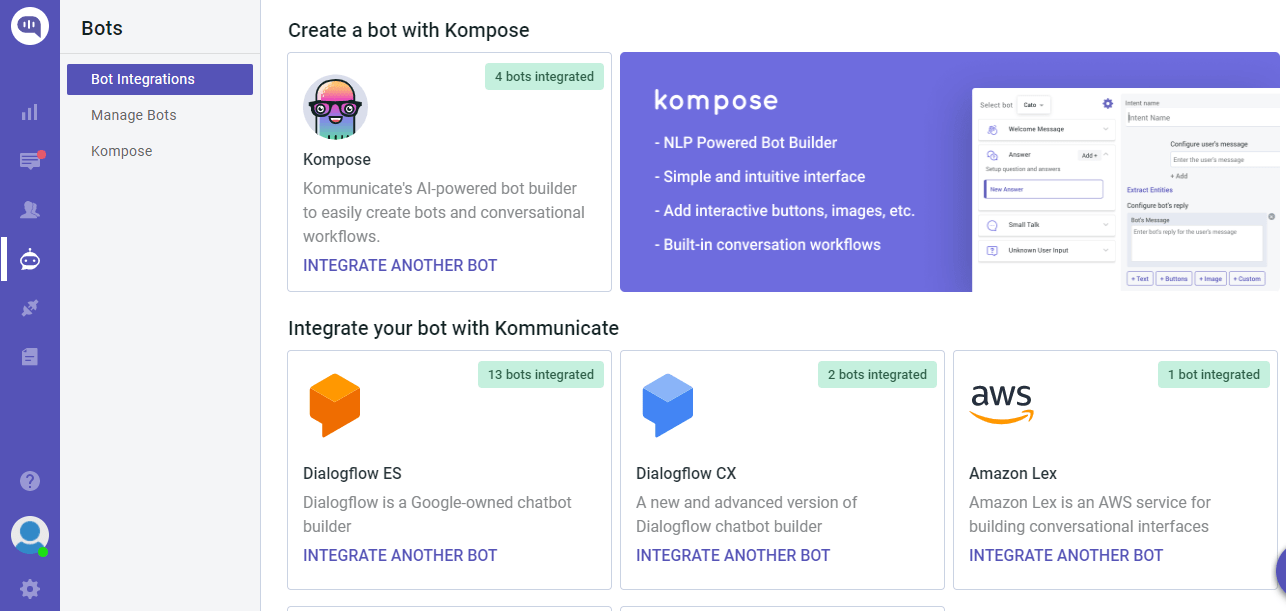This screenshot has height=611, width=1286.
Task: Open the Kompose section in the left panel
Action: [121, 151]
